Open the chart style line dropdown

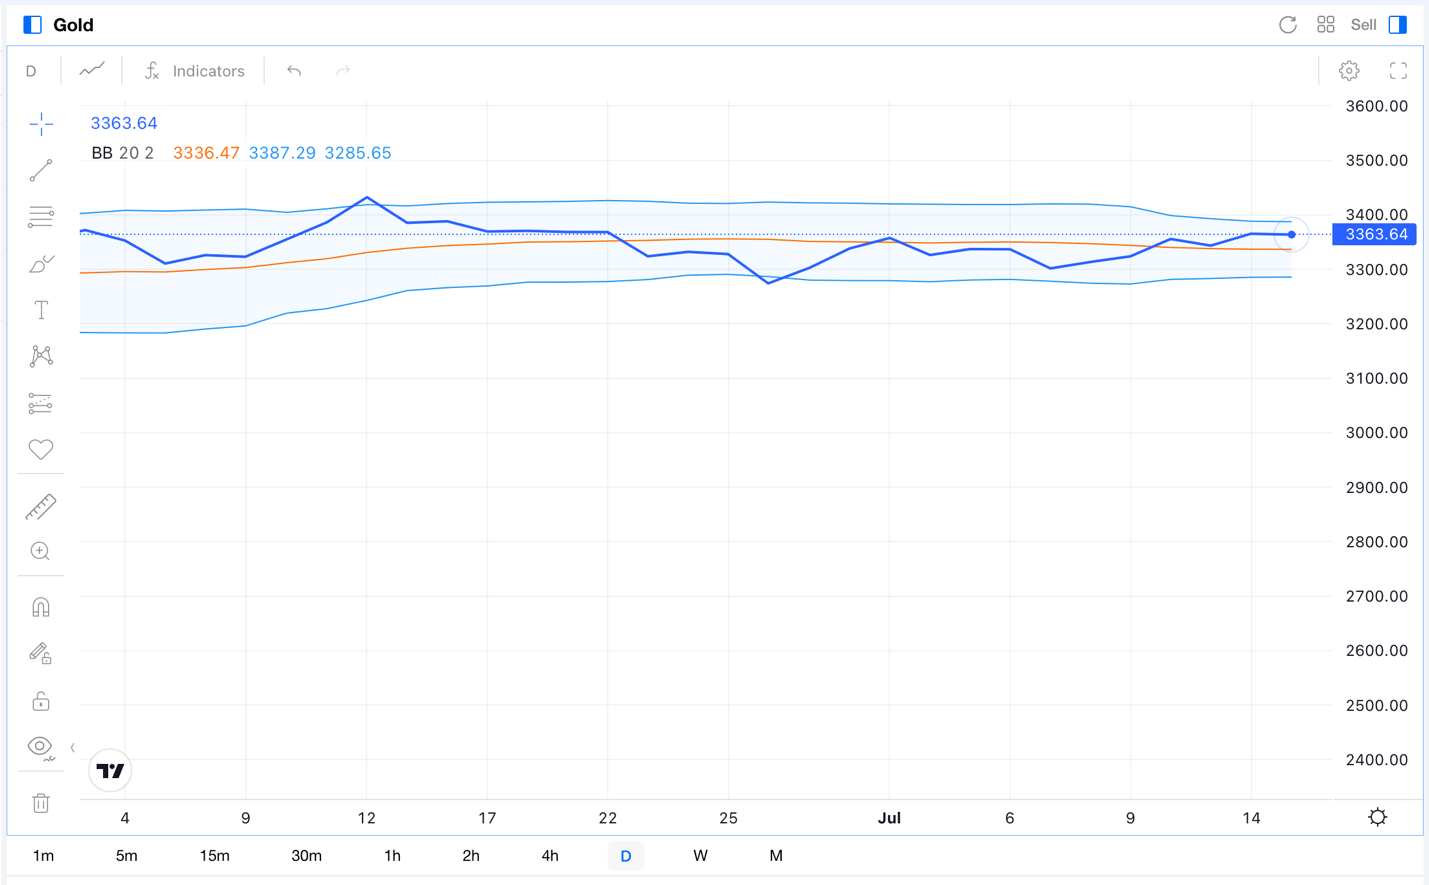point(92,70)
